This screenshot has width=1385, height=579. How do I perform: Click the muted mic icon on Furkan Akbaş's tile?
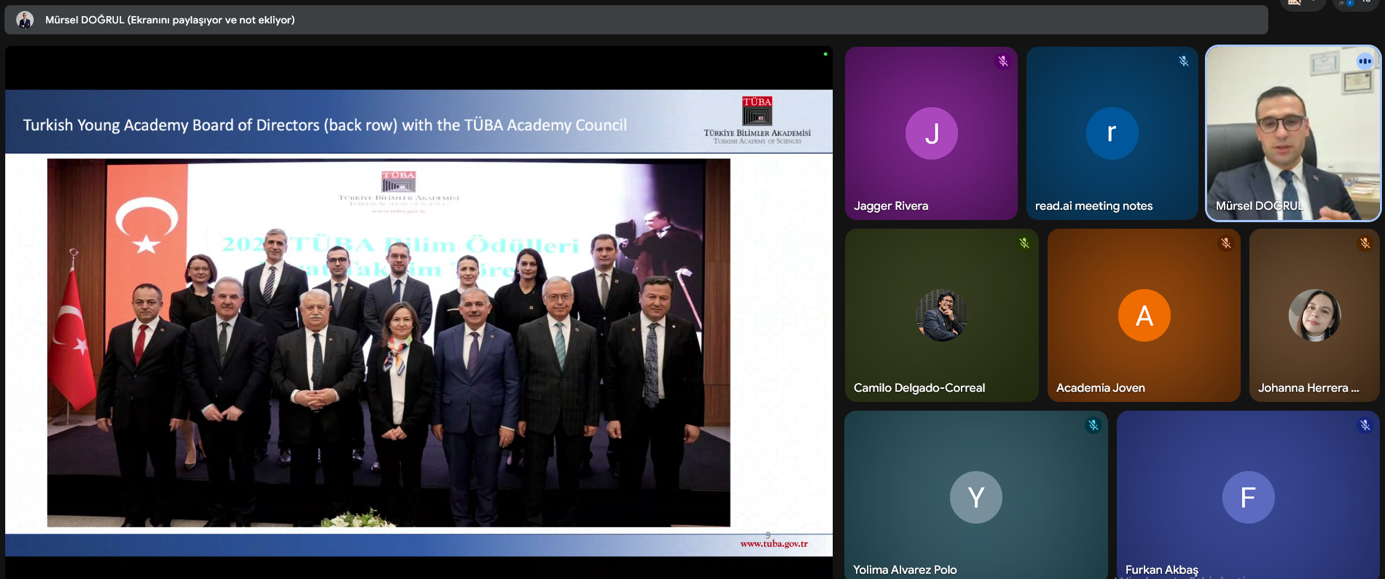tap(1364, 425)
